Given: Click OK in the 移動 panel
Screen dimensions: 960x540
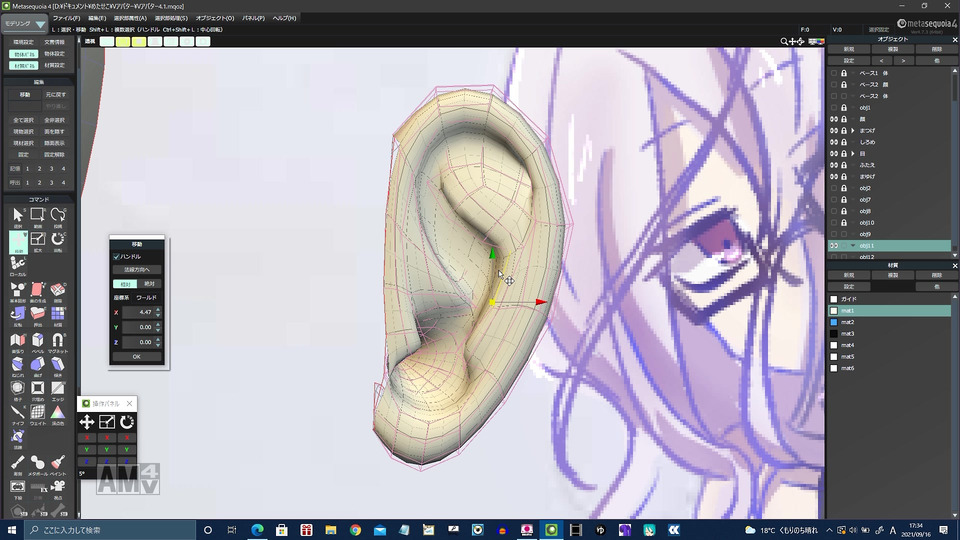Looking at the screenshot, I should point(137,356).
